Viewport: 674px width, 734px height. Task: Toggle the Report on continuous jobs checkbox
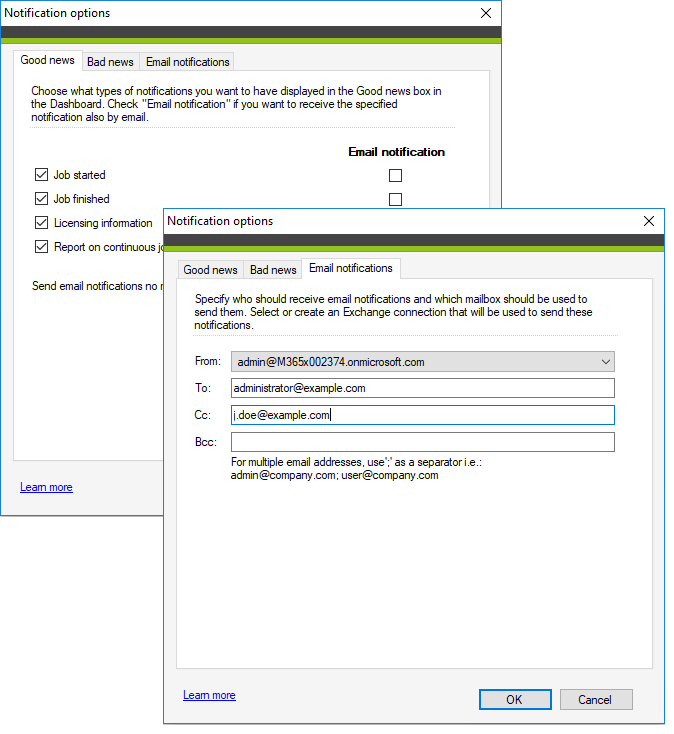click(x=42, y=247)
